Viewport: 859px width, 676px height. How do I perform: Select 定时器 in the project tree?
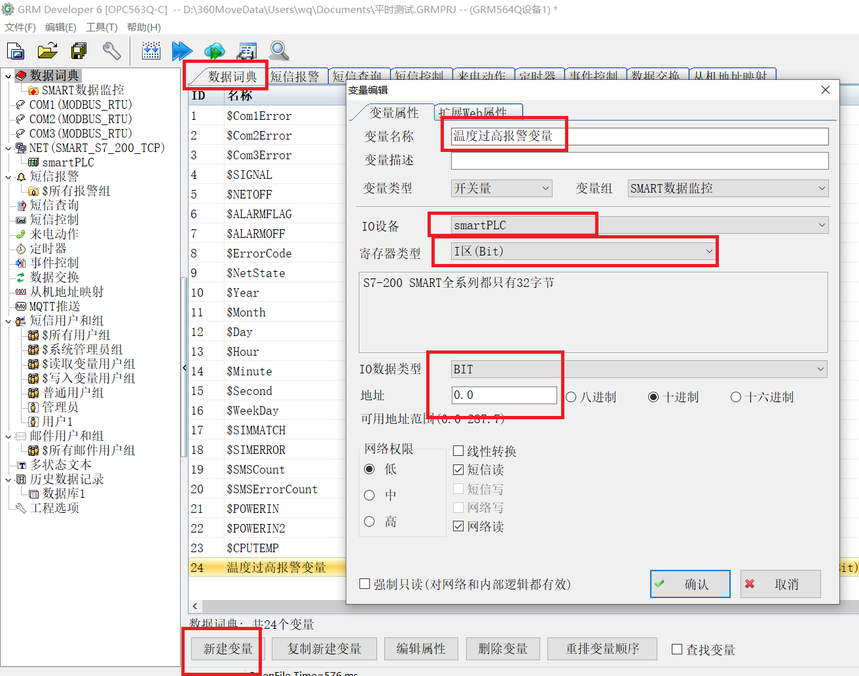pyautogui.click(x=47, y=248)
